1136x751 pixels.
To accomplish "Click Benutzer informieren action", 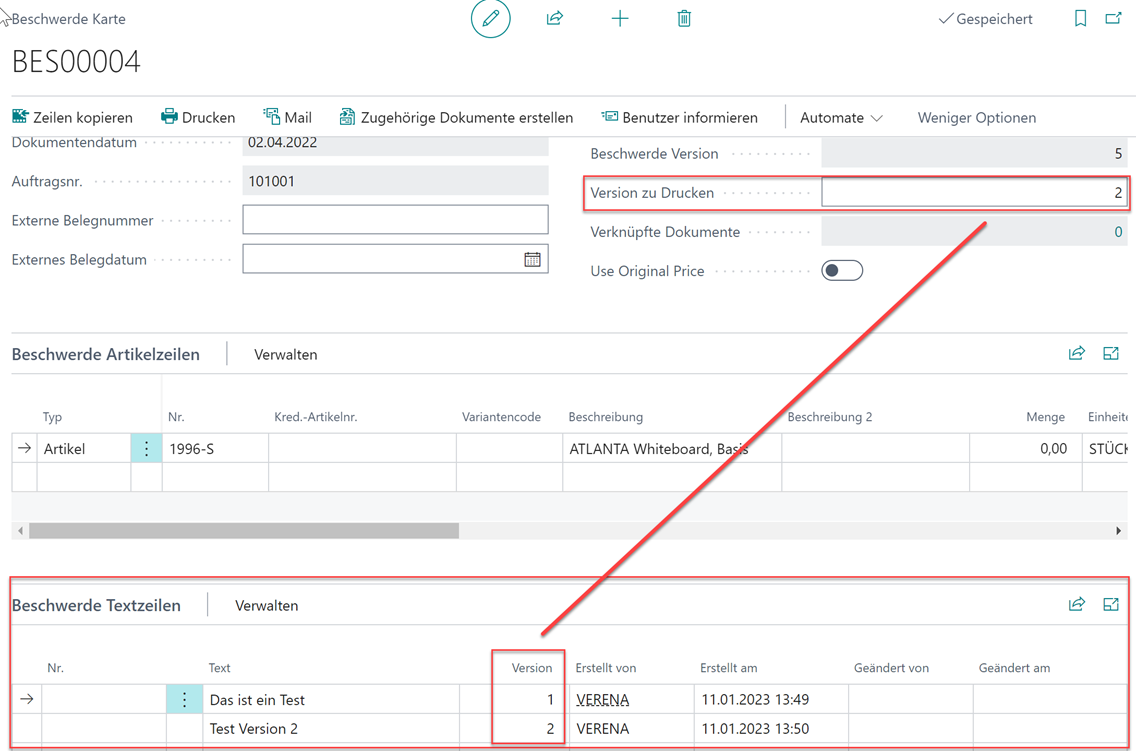I will pos(680,117).
